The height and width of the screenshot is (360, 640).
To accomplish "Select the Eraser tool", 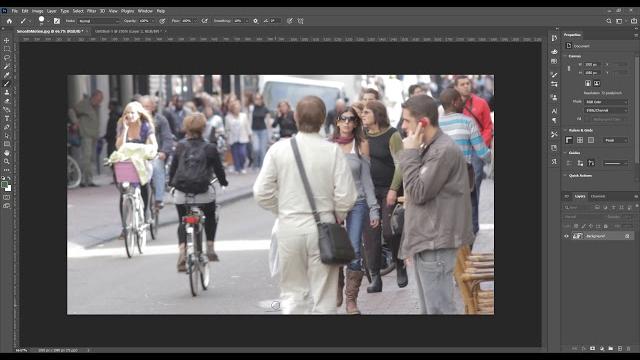I will point(7,101).
